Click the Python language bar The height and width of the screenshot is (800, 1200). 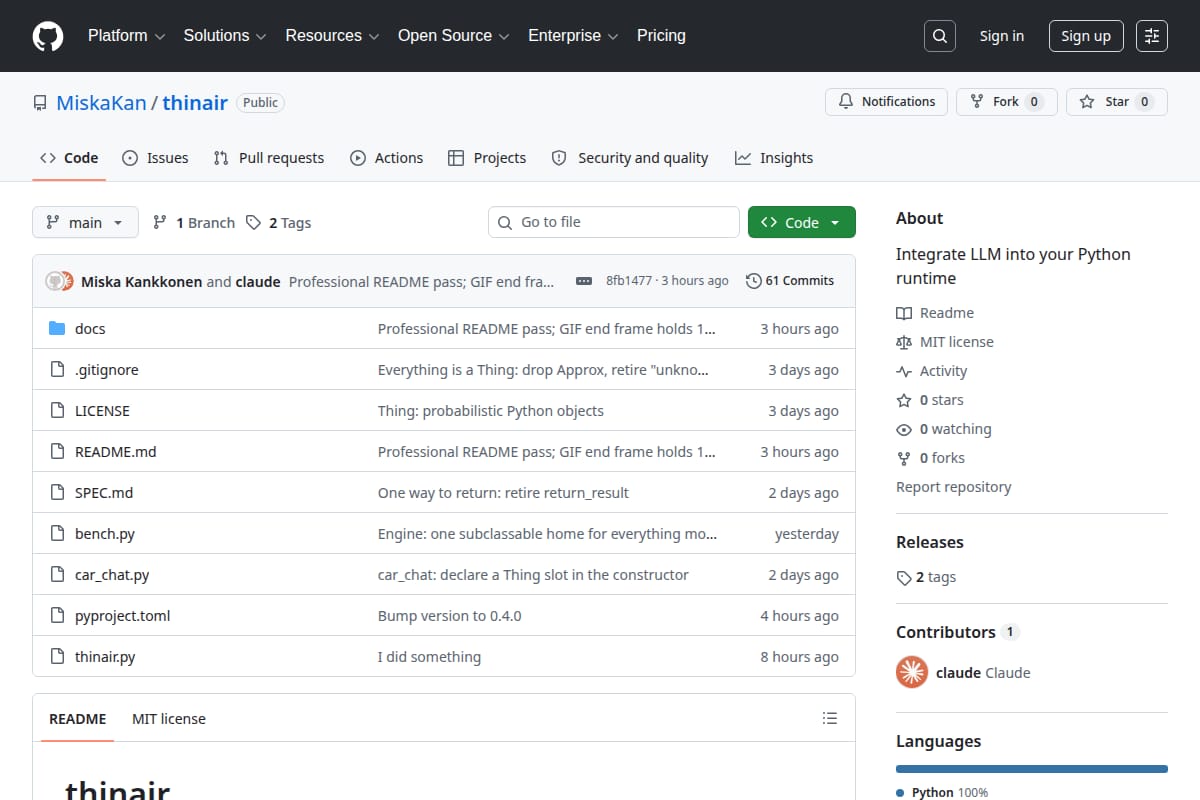(x=1032, y=769)
